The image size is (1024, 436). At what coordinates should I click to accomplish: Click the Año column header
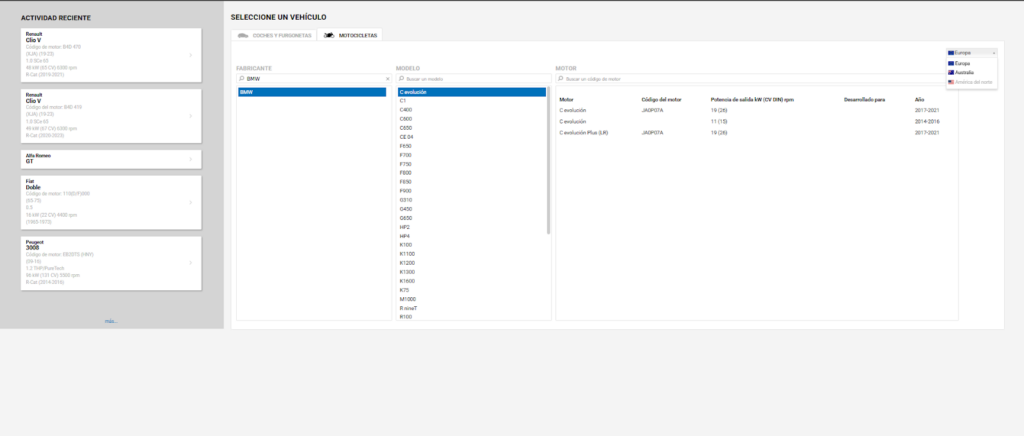(920, 99)
